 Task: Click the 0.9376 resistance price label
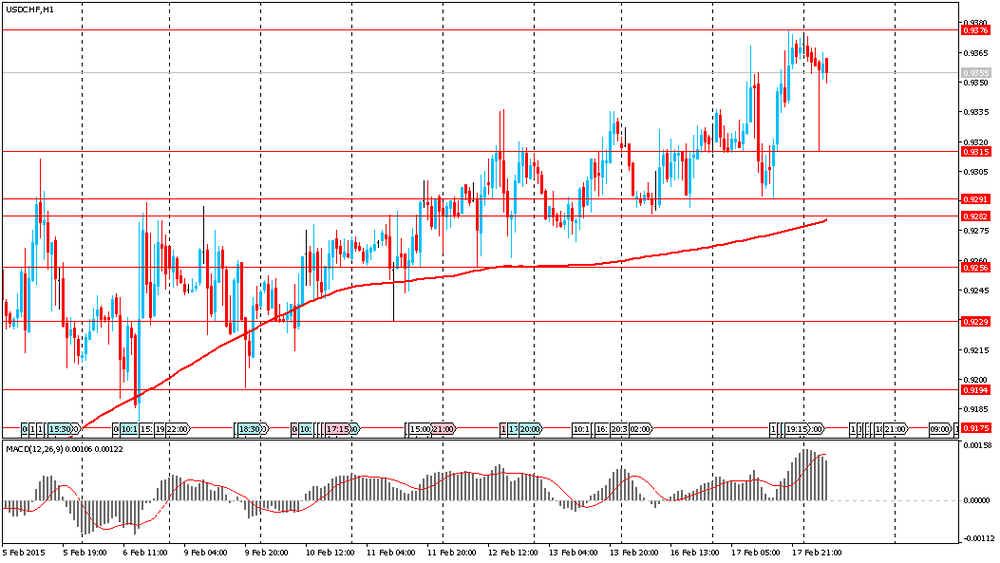pos(976,30)
